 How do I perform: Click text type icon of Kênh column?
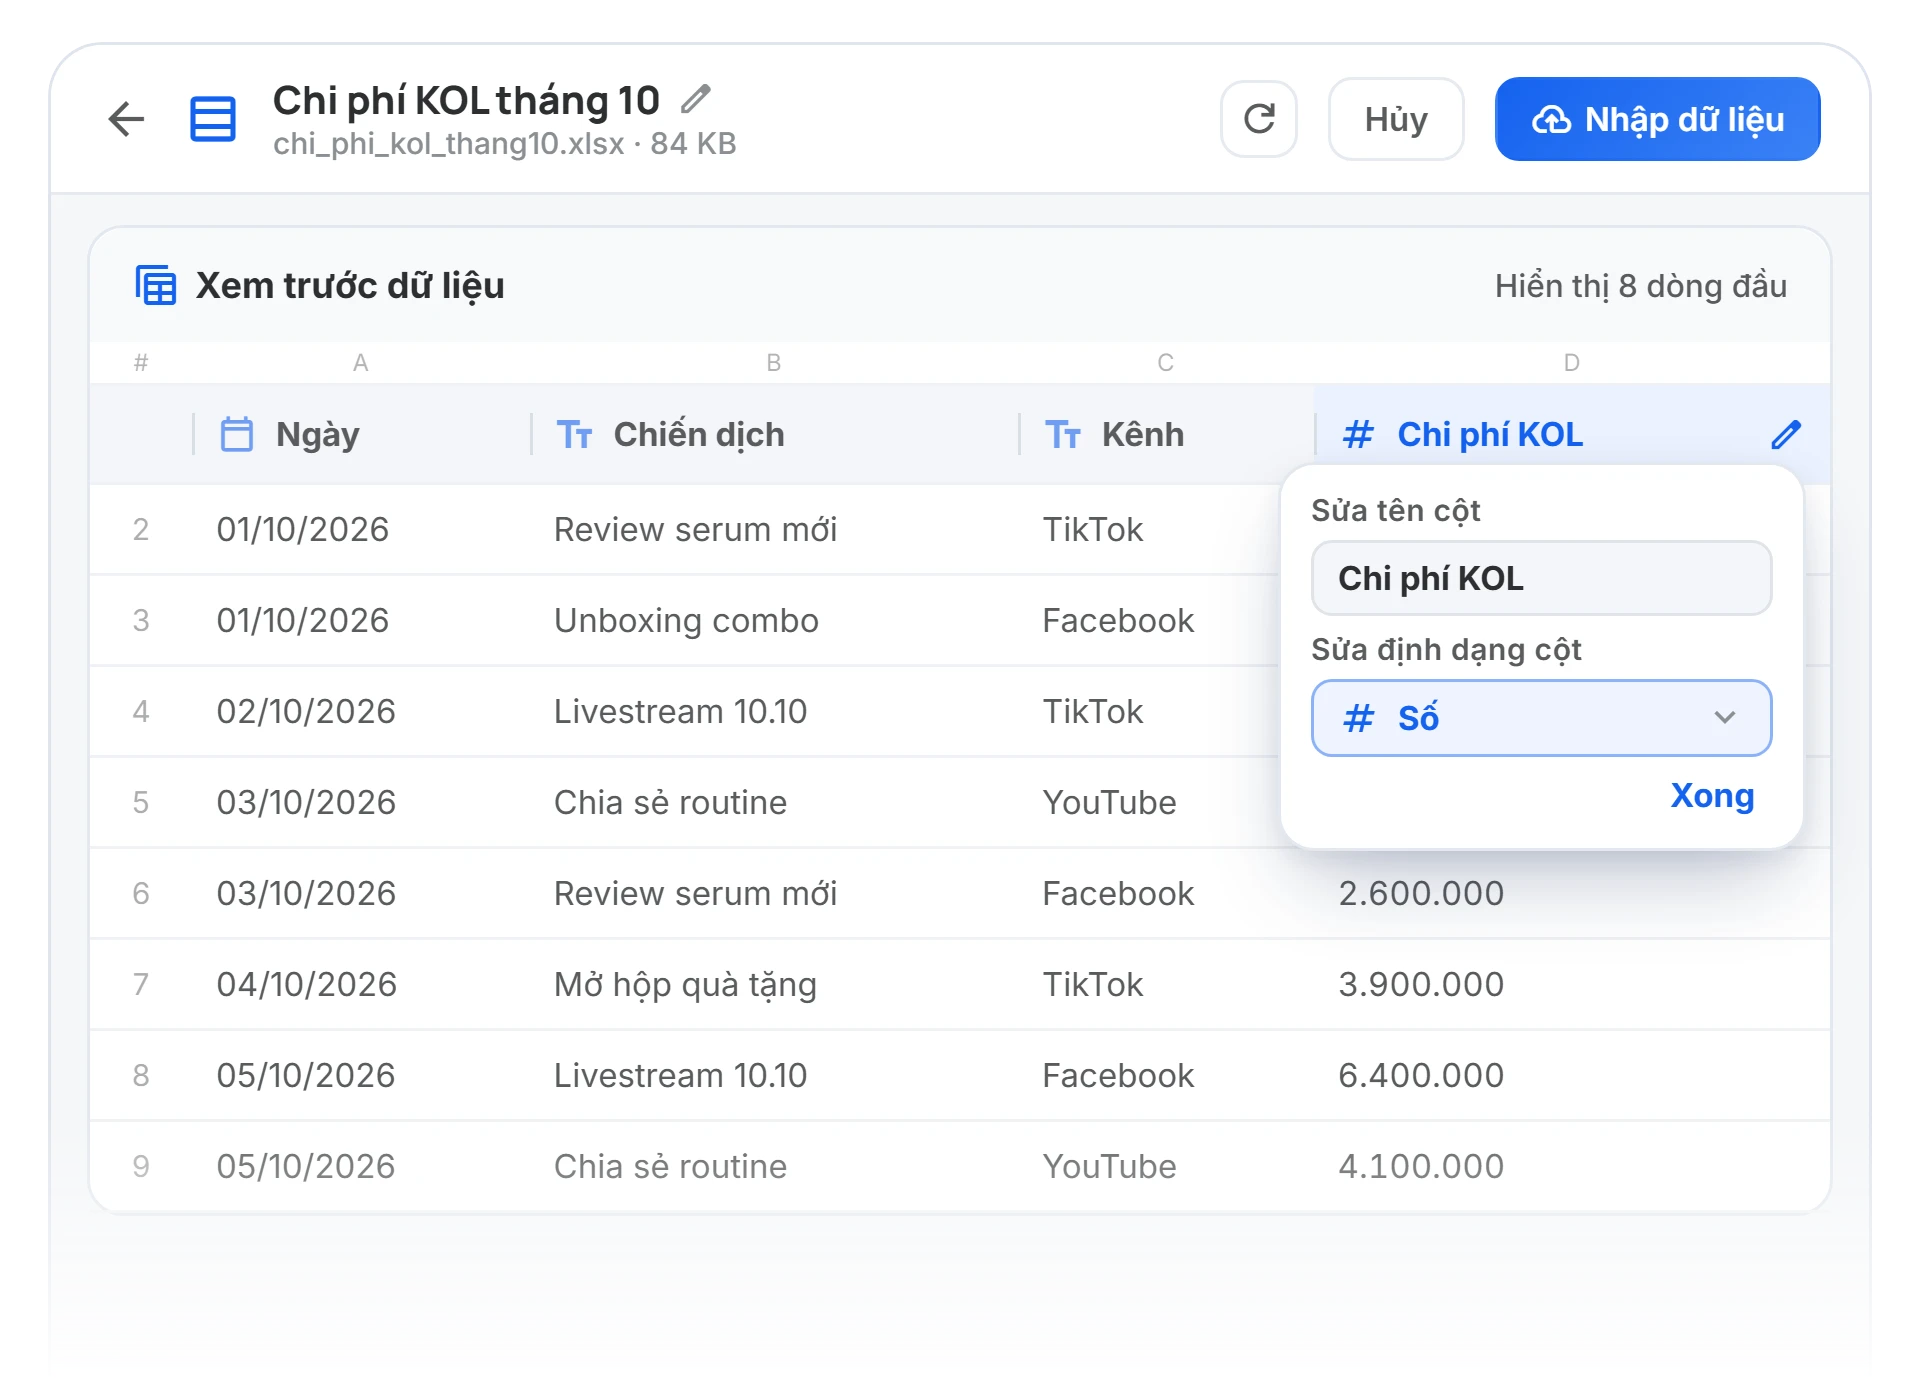(x=1063, y=434)
